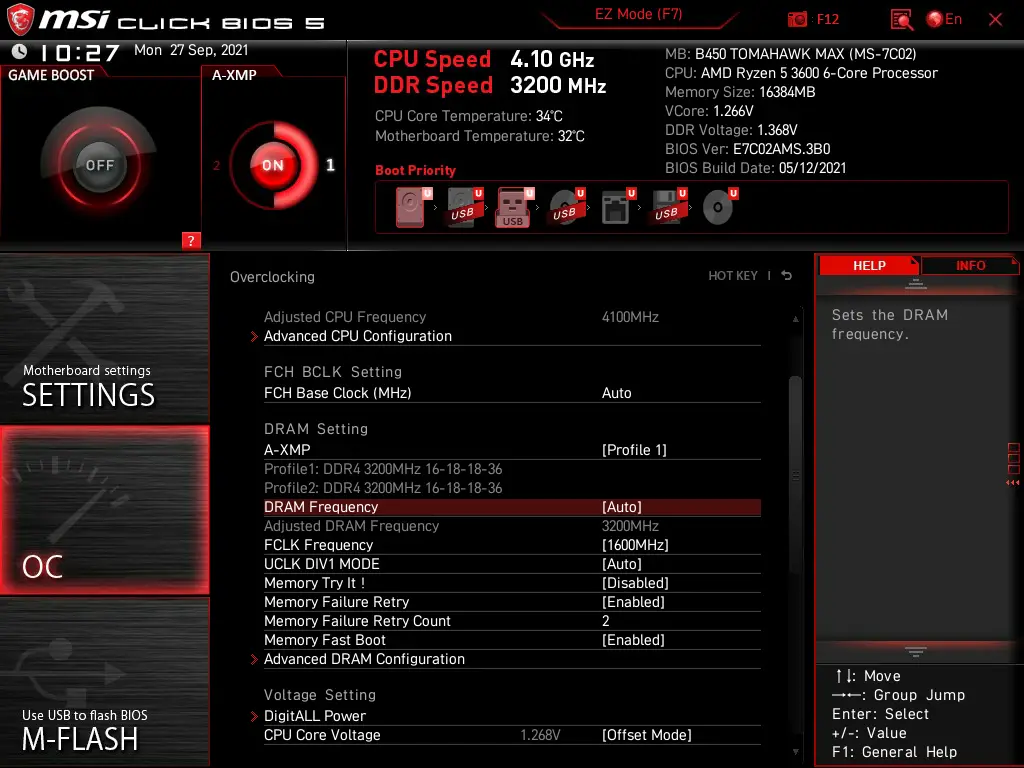
Task: Open the M-FLASH BIOS flashing section
Action: (104, 682)
